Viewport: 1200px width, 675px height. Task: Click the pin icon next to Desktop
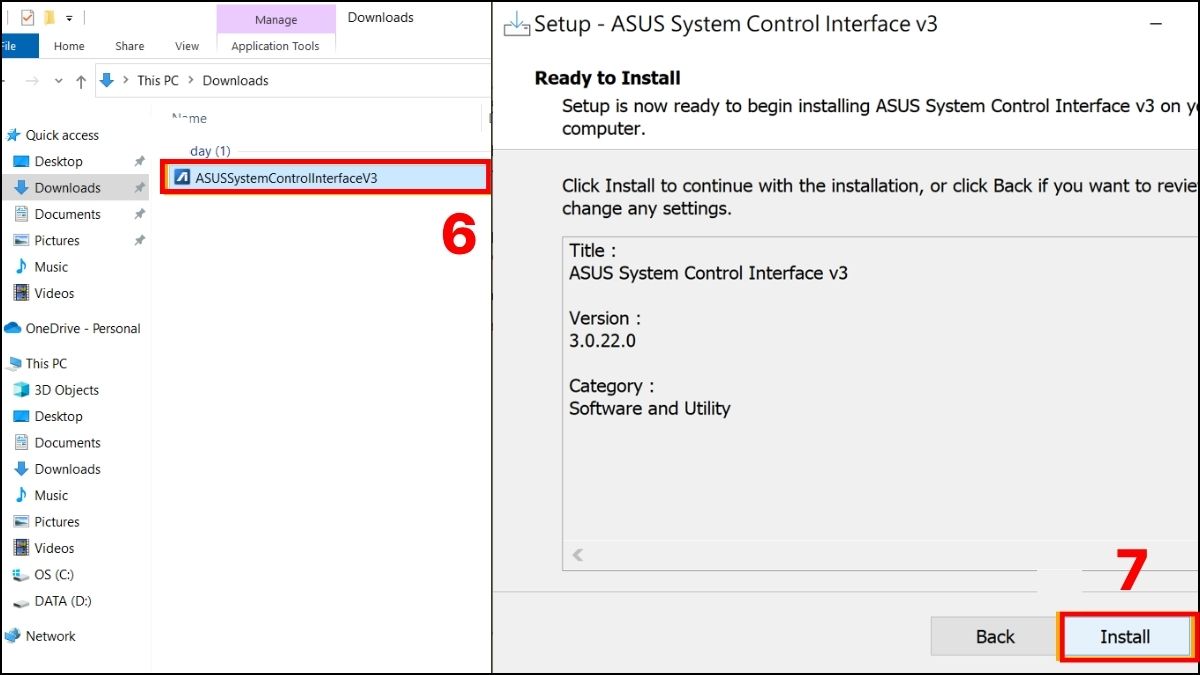pyautogui.click(x=139, y=161)
